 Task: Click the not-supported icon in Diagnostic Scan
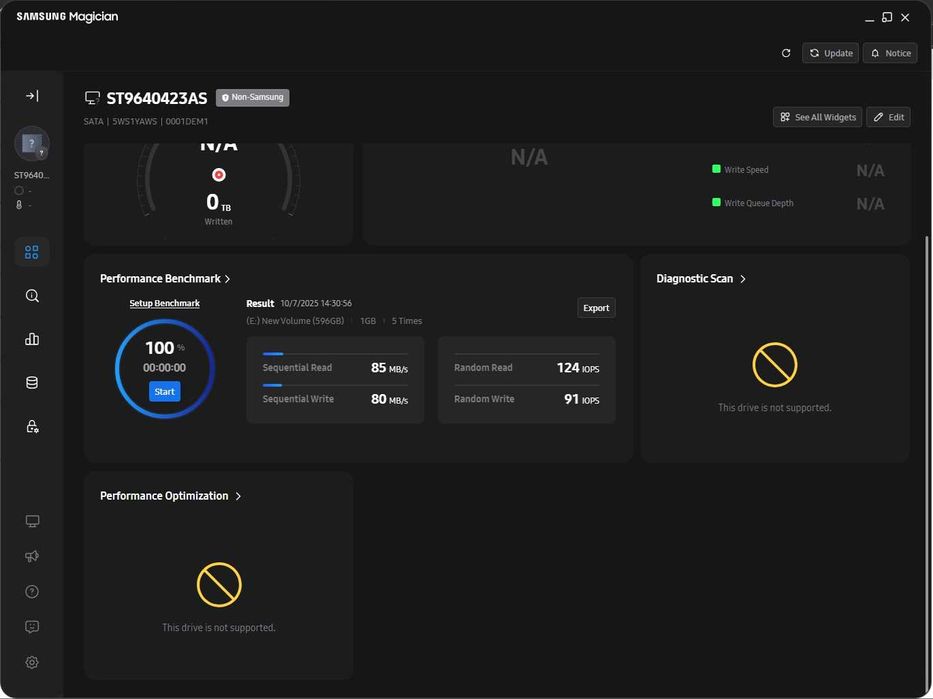pyautogui.click(x=775, y=365)
